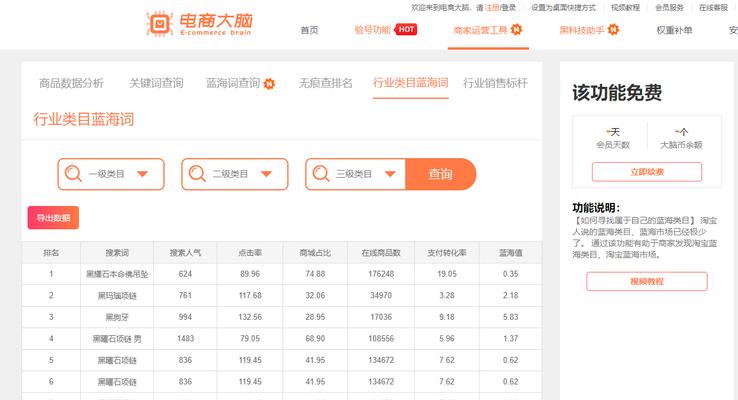
Task: Select search term 黑曜石本命佛吊坠
Action: (x=117, y=274)
